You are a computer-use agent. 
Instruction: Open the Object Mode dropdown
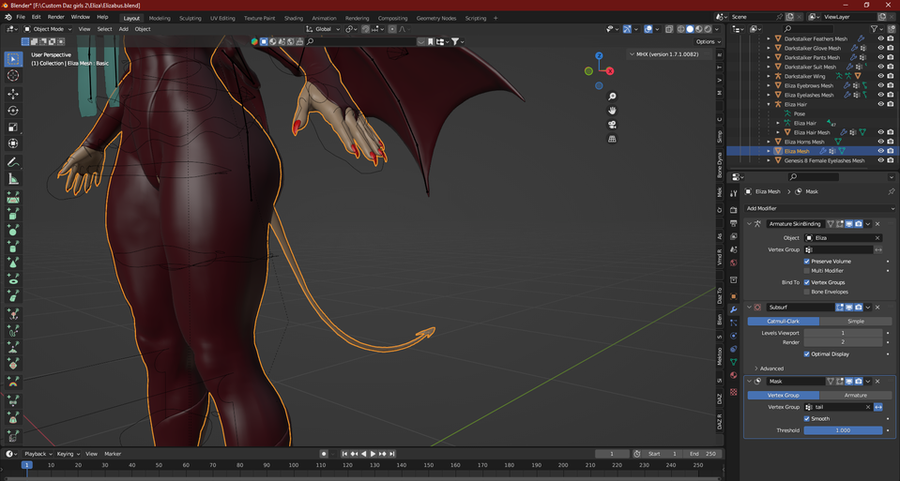tap(50, 29)
